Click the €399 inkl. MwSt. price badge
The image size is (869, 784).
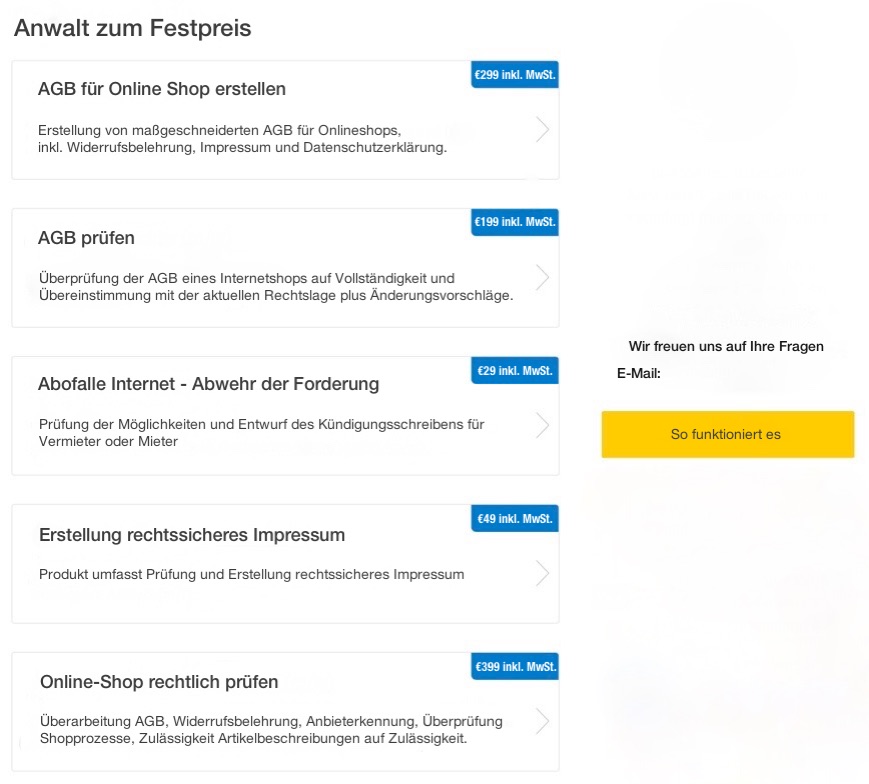(514, 667)
